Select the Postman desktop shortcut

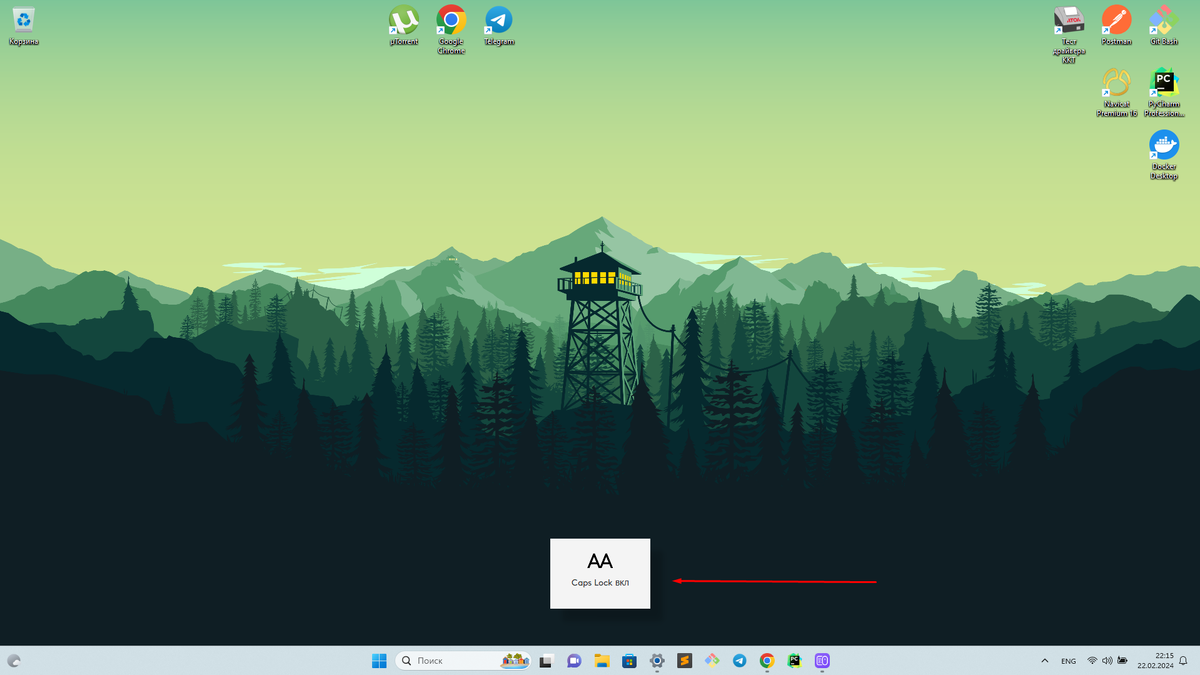point(1116,25)
